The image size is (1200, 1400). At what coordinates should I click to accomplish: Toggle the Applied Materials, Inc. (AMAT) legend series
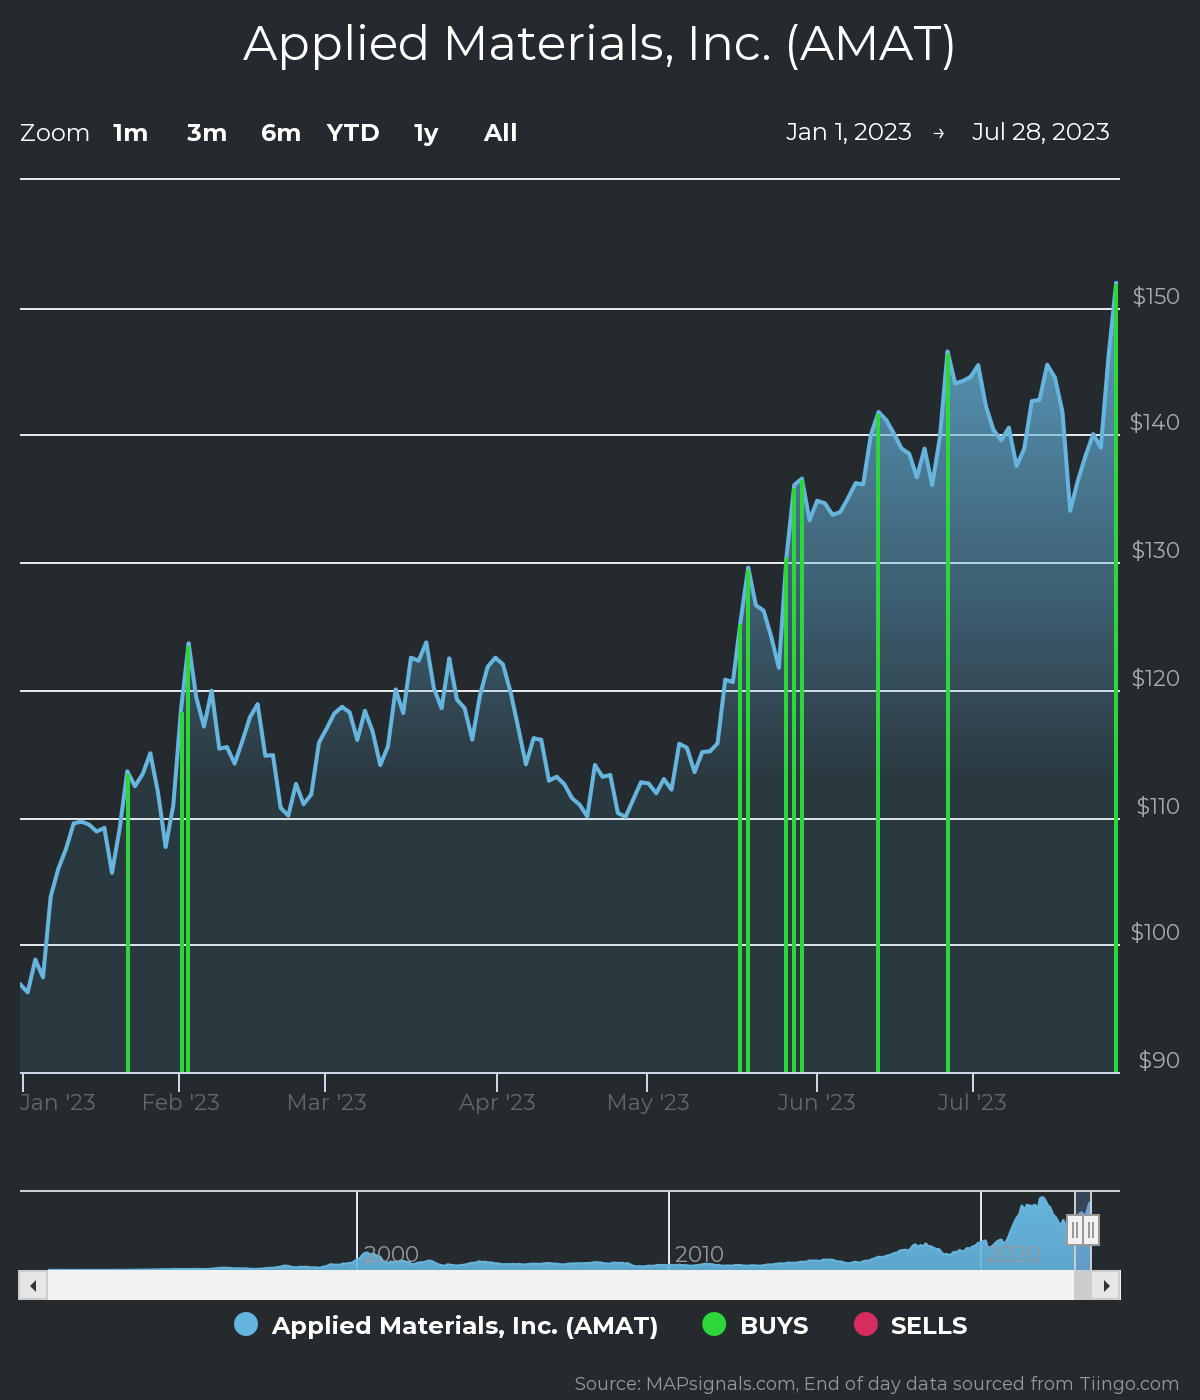446,1326
